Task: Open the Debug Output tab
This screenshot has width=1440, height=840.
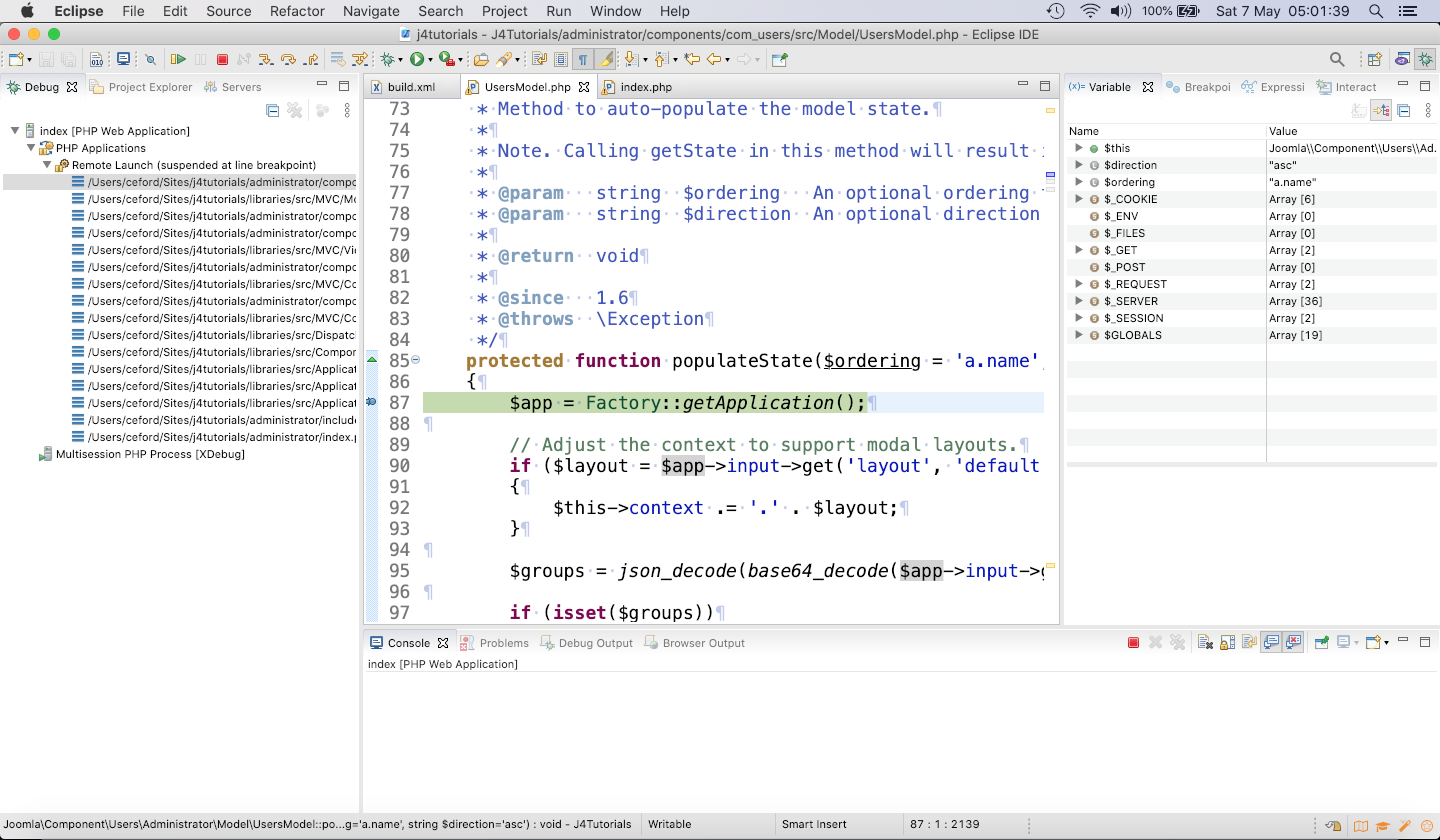Action: [587, 643]
